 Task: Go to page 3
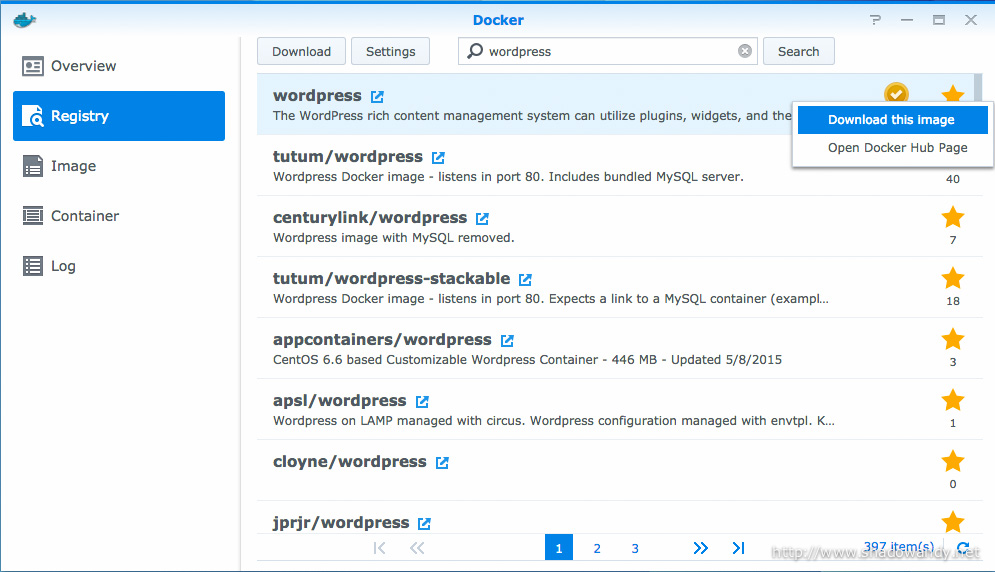[x=635, y=548]
